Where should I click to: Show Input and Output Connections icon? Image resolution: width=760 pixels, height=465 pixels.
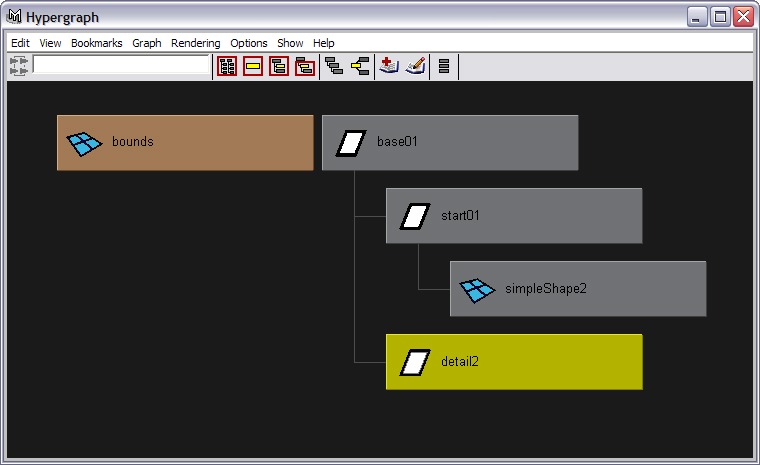point(360,65)
